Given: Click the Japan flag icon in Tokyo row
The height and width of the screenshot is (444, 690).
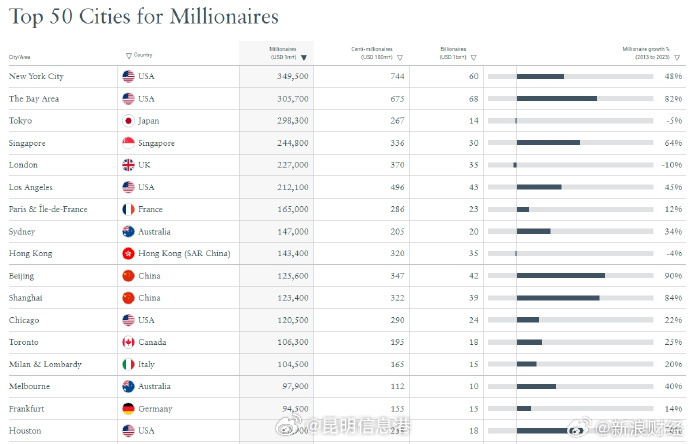Looking at the screenshot, I should point(128,121).
